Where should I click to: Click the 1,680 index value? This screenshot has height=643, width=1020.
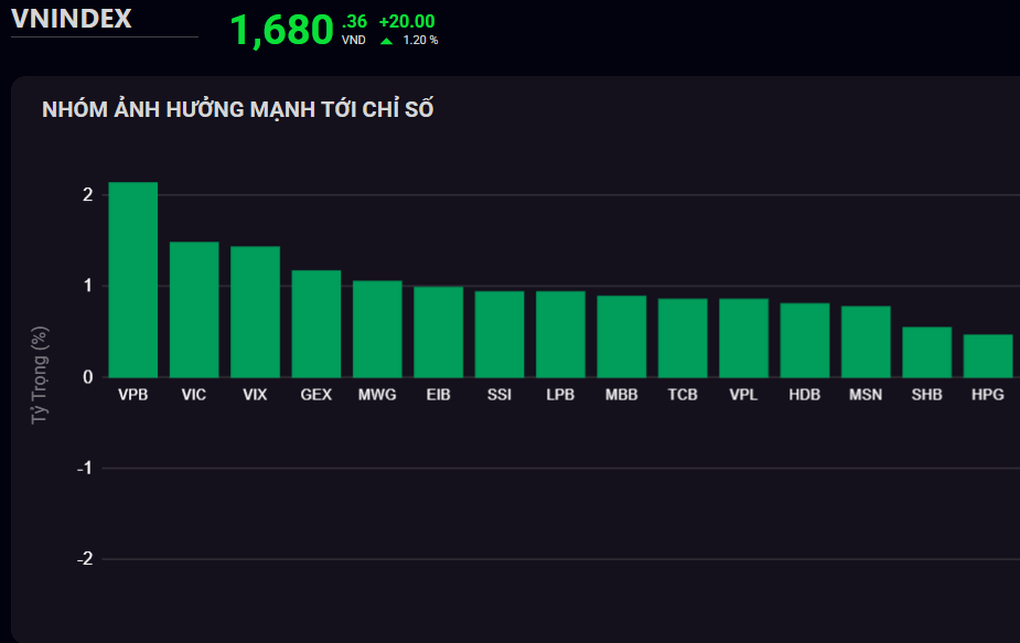(x=281, y=31)
